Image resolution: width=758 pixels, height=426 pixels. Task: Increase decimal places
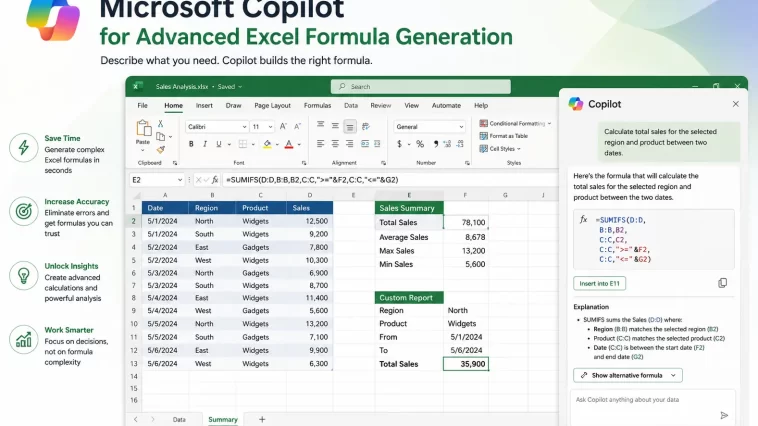447,144
